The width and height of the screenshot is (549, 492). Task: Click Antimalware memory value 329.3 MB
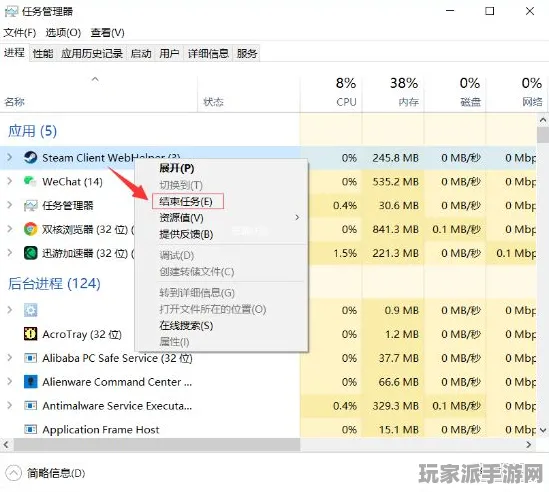point(395,406)
